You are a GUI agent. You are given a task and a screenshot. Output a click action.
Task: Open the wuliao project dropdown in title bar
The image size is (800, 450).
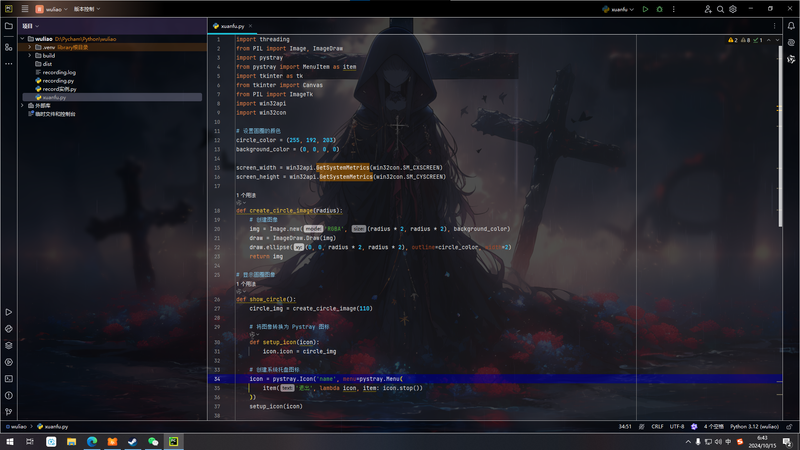pyautogui.click(x=52, y=9)
